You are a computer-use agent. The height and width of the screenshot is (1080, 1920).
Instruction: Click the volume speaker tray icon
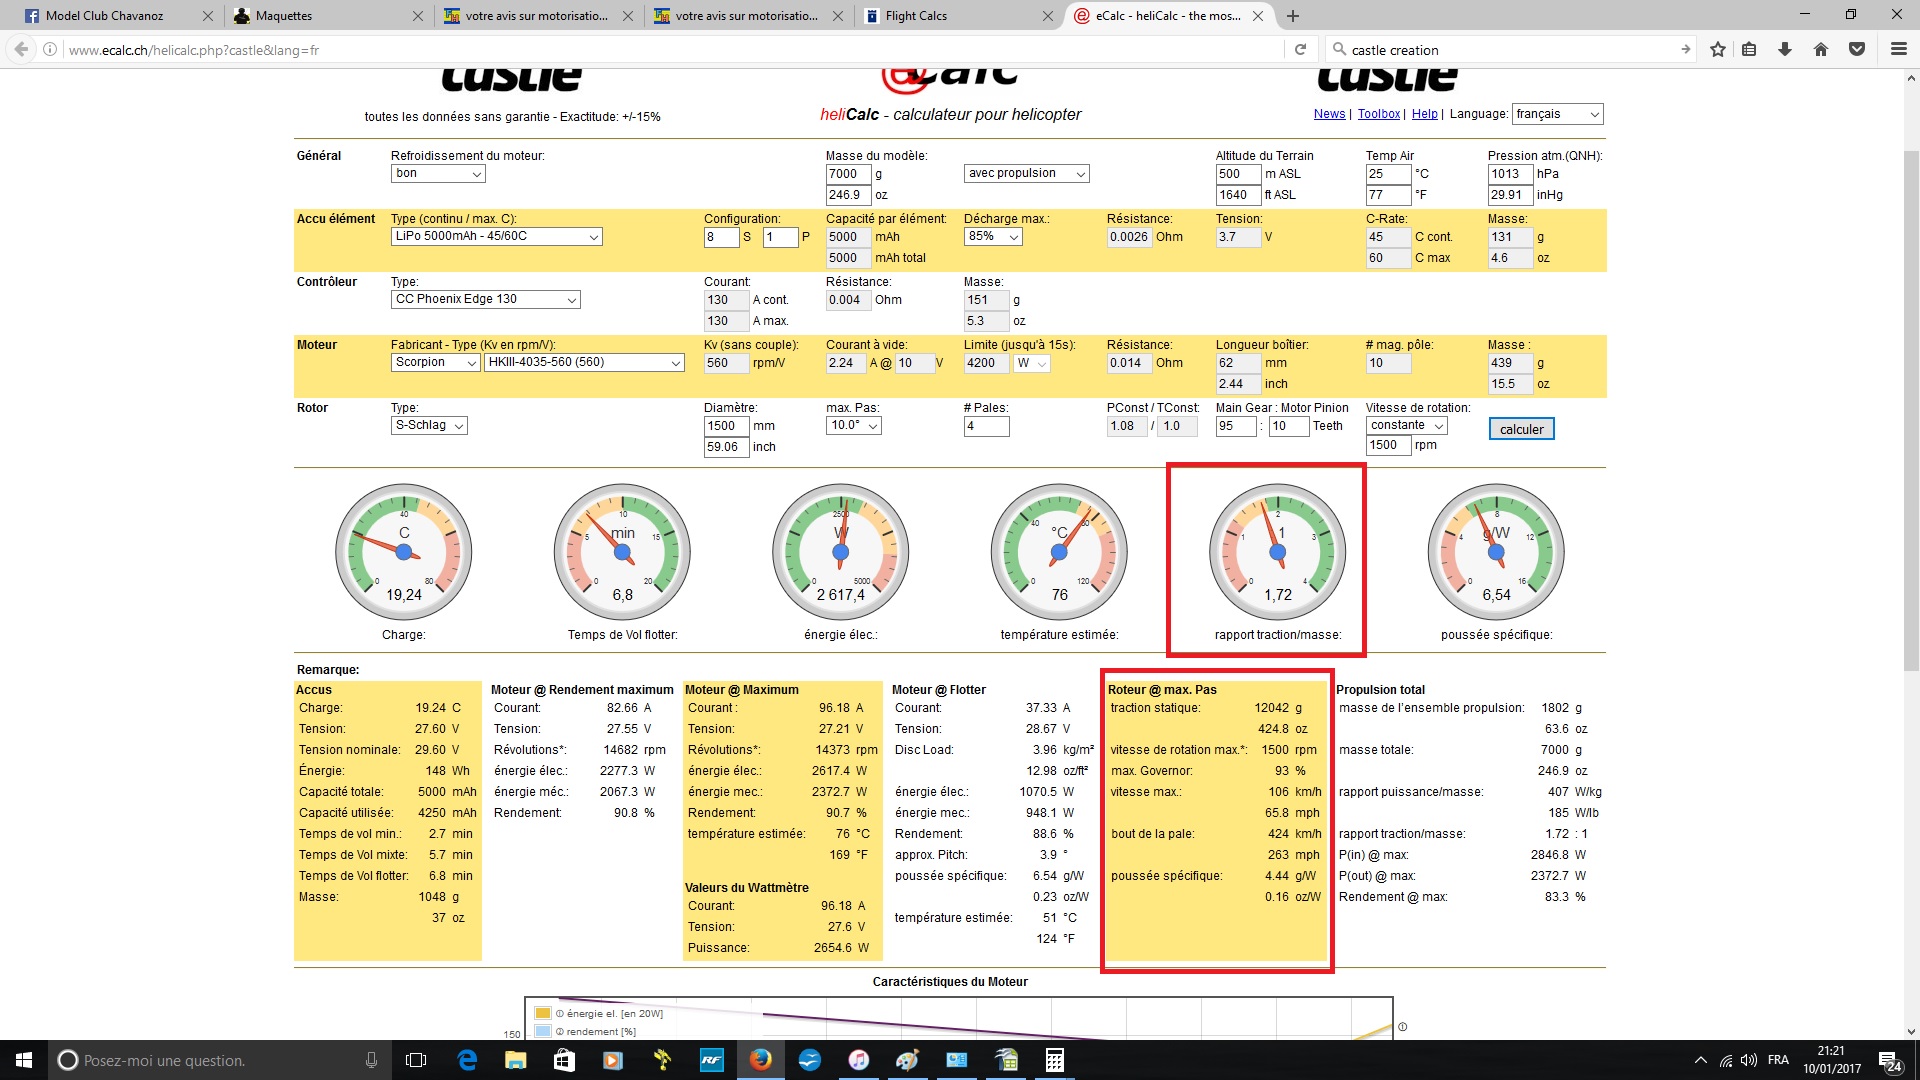[1749, 1060]
